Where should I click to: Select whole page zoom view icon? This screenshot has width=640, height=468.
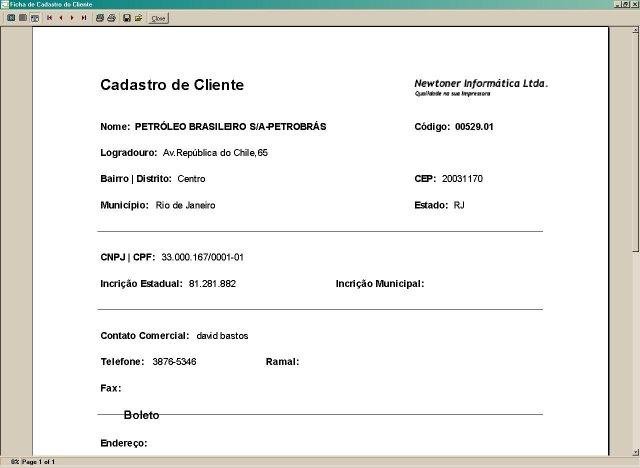tap(11, 18)
